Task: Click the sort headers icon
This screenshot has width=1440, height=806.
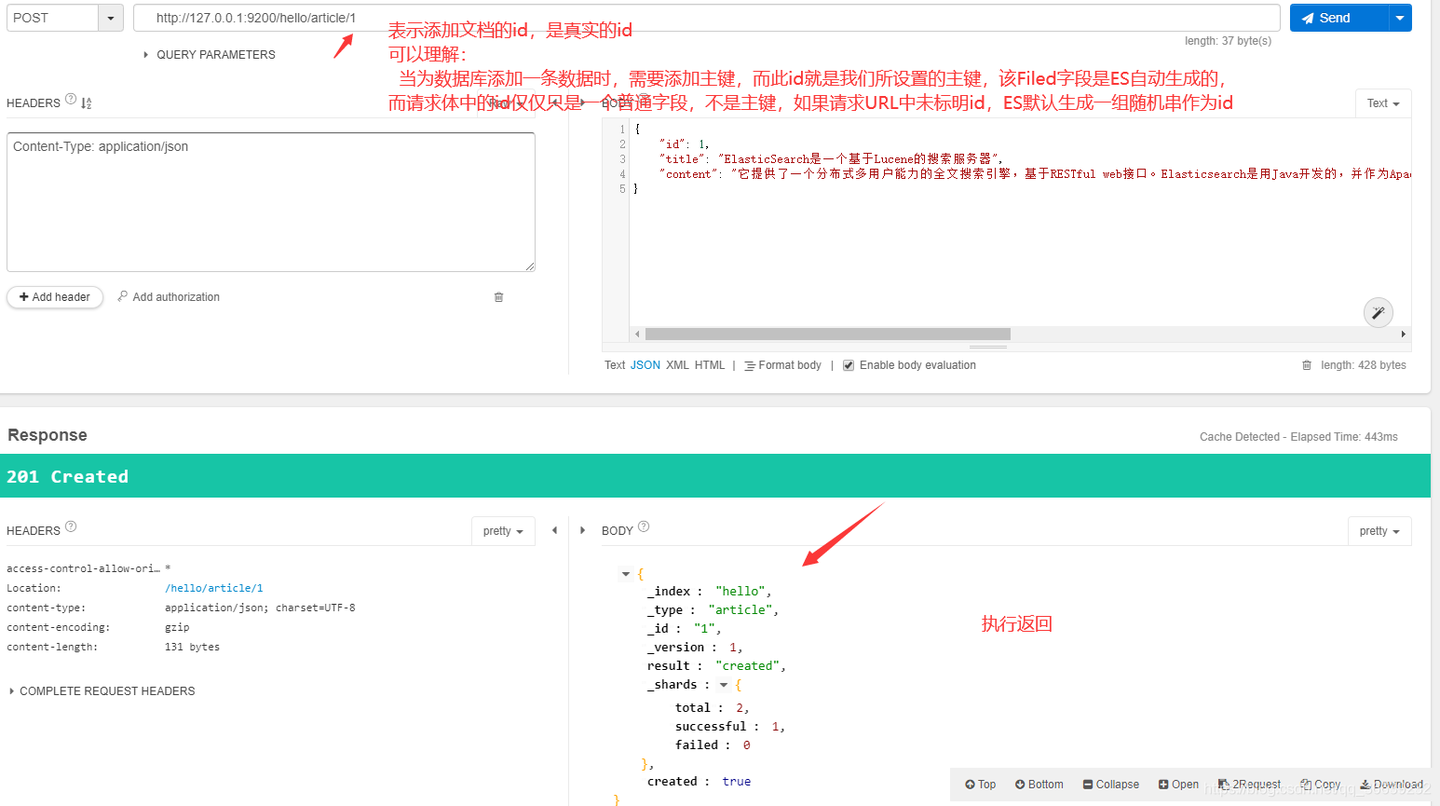Action: 87,102
